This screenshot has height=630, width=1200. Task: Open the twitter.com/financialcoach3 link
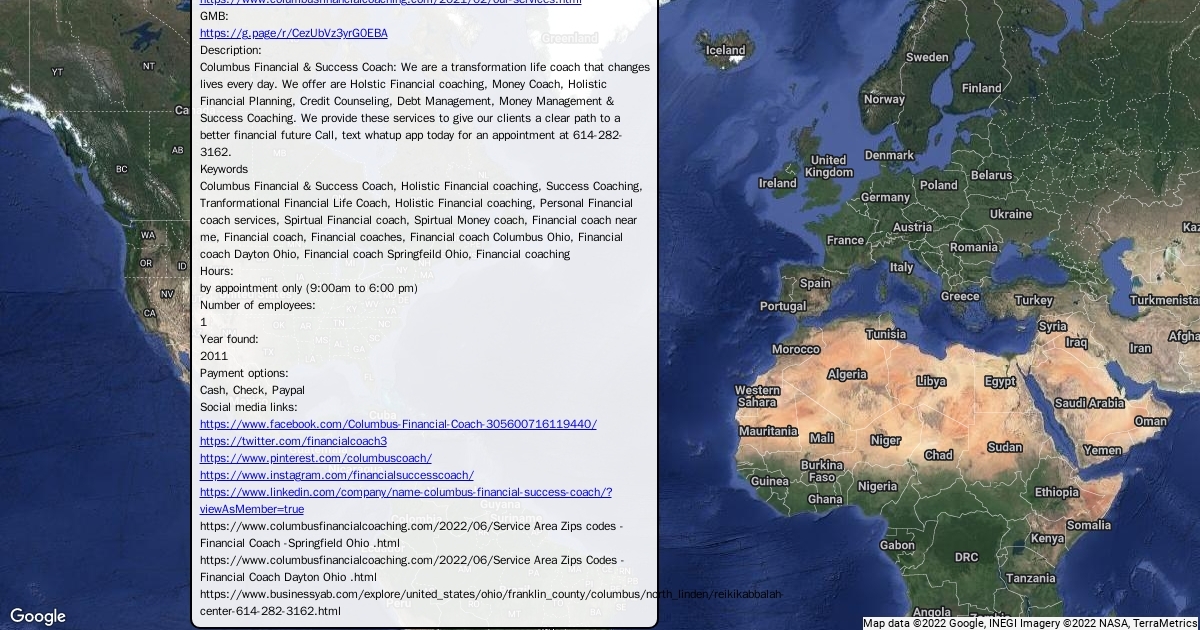(293, 441)
